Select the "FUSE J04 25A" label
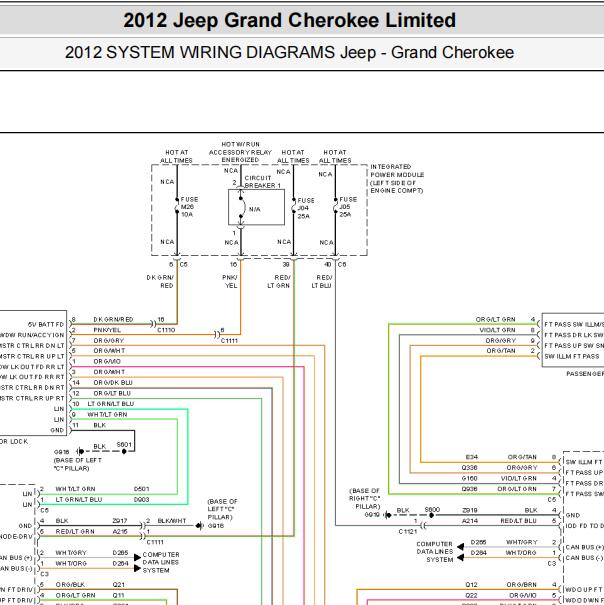 coord(306,208)
